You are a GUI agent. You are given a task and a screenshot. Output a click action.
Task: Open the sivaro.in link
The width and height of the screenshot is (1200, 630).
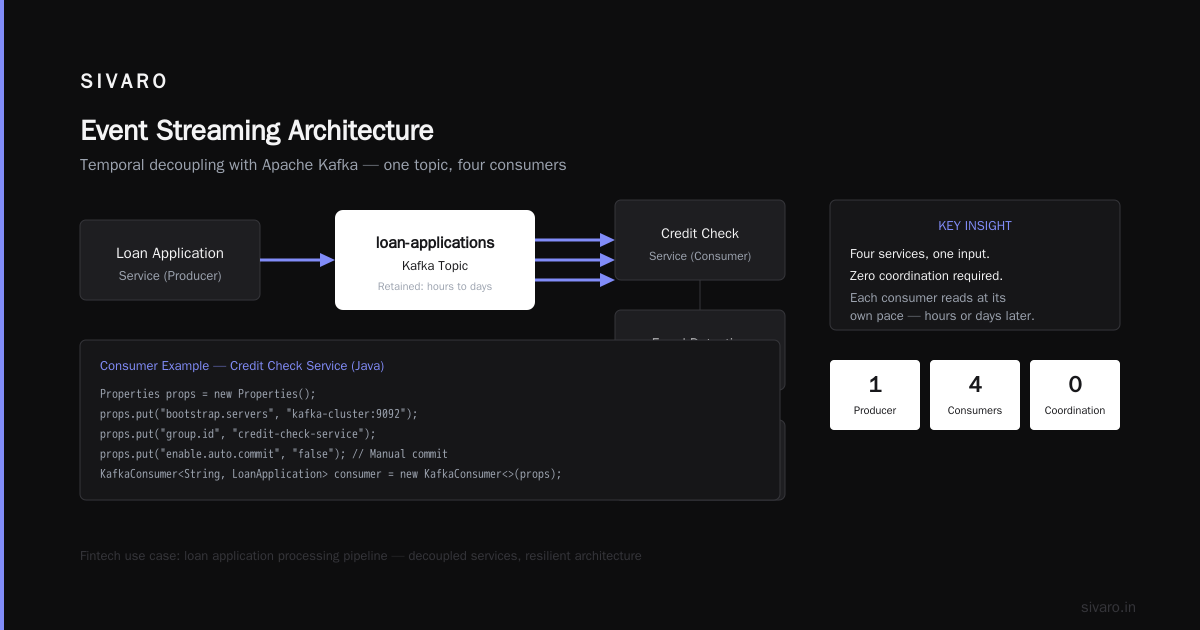point(1108,607)
